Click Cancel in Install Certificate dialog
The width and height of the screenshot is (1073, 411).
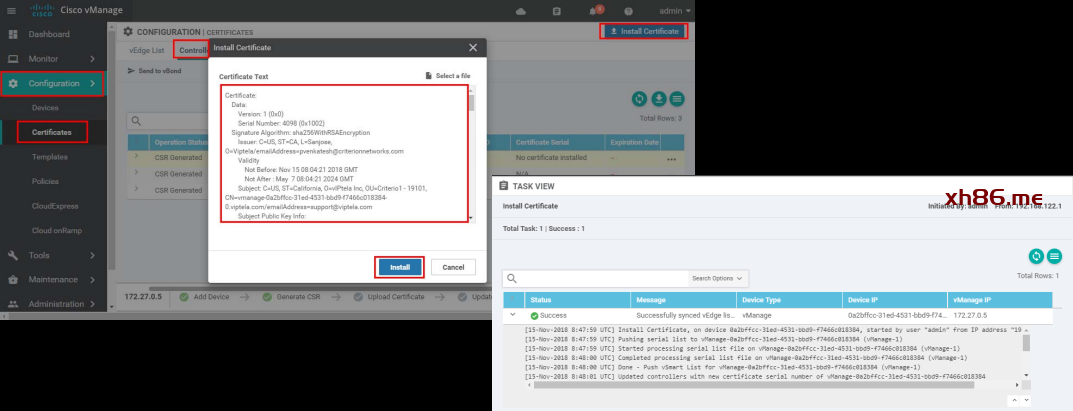tap(452, 267)
